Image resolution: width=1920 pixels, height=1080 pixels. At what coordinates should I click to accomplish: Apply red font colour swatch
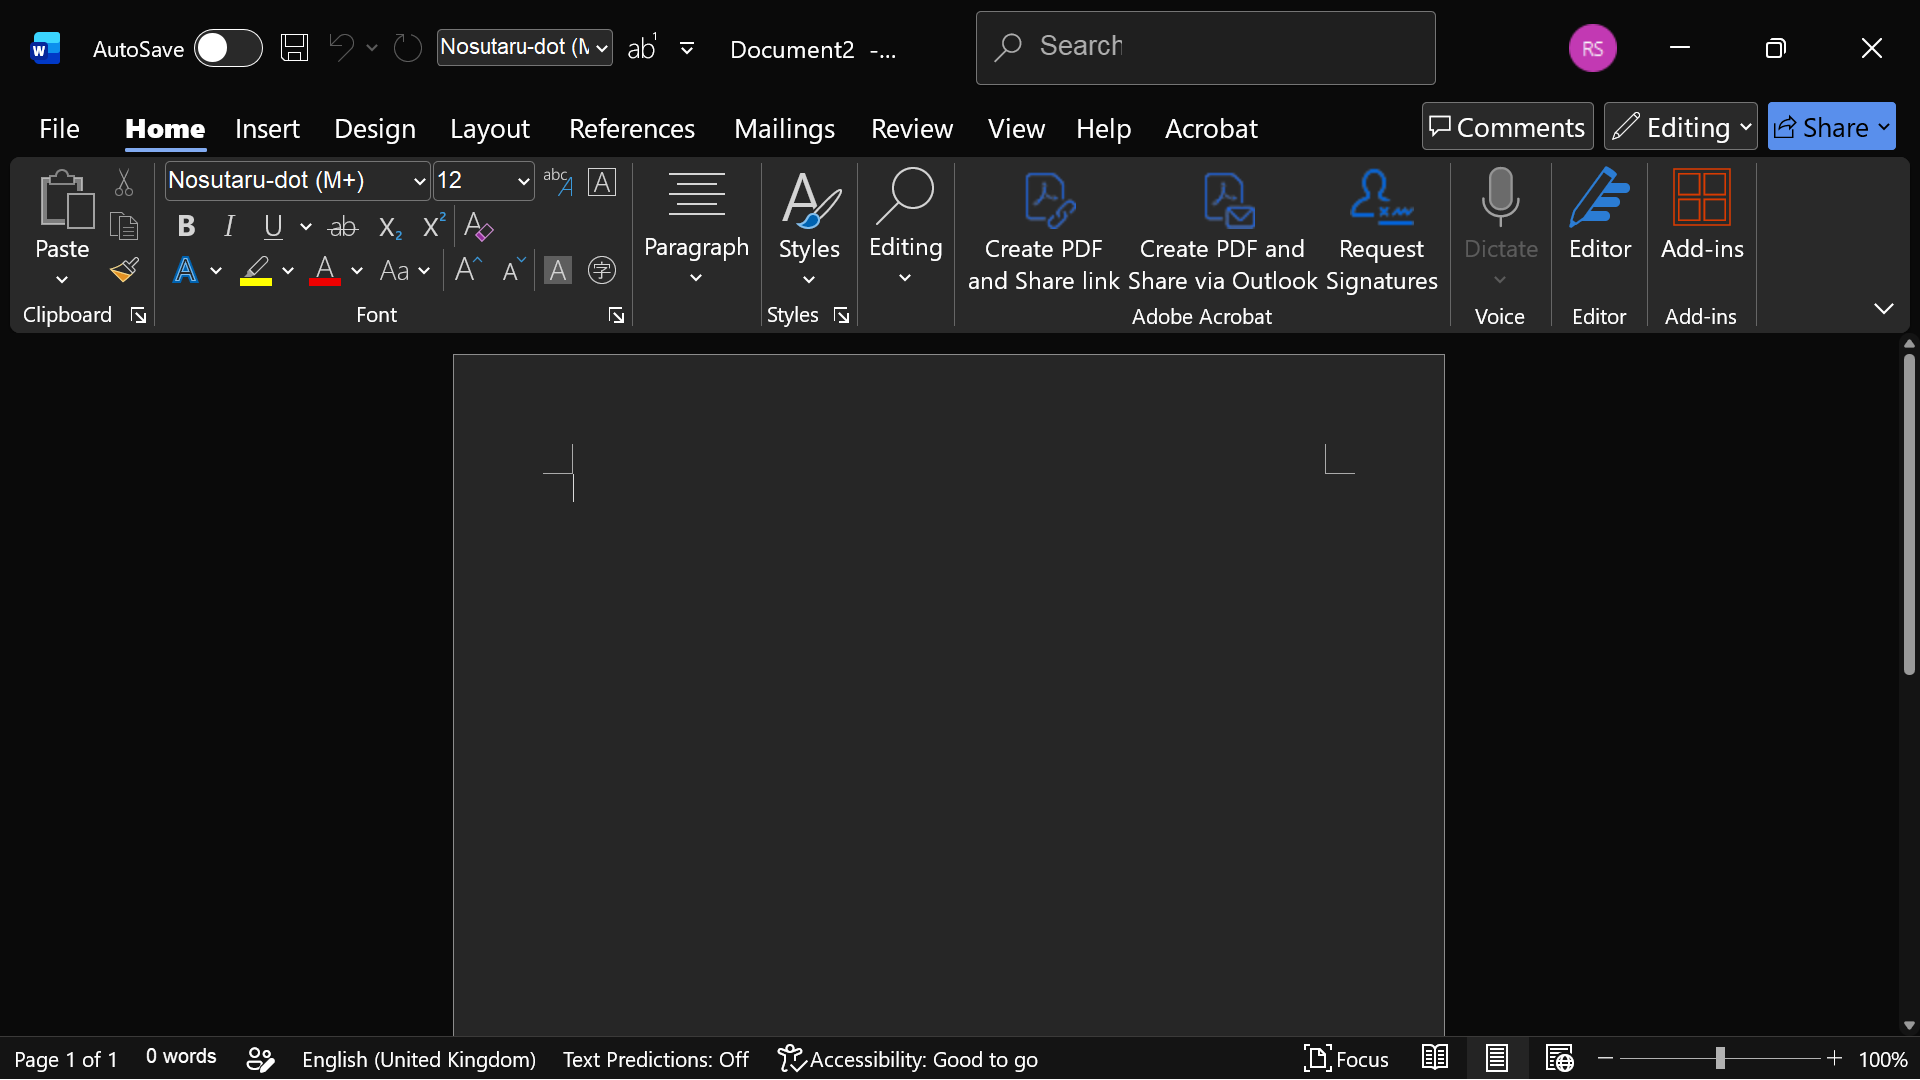(x=325, y=270)
